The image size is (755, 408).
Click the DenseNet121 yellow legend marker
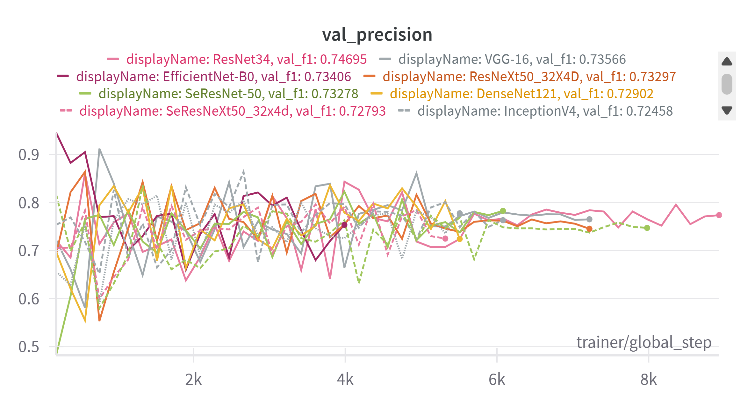tap(376, 93)
